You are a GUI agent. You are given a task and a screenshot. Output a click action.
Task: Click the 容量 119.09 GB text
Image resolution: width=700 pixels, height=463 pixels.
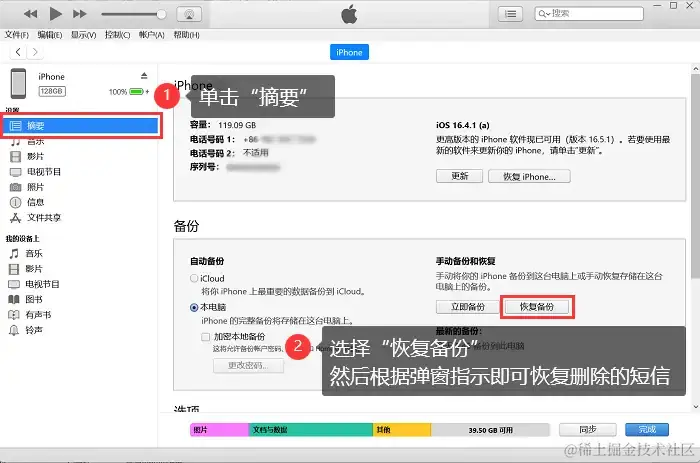(x=223, y=125)
